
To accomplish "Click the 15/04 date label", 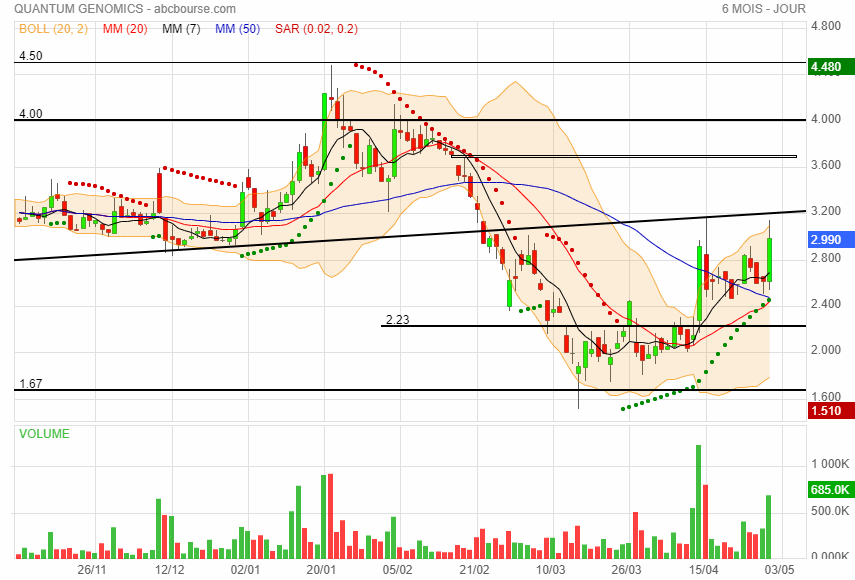I will pyautogui.click(x=703, y=570).
